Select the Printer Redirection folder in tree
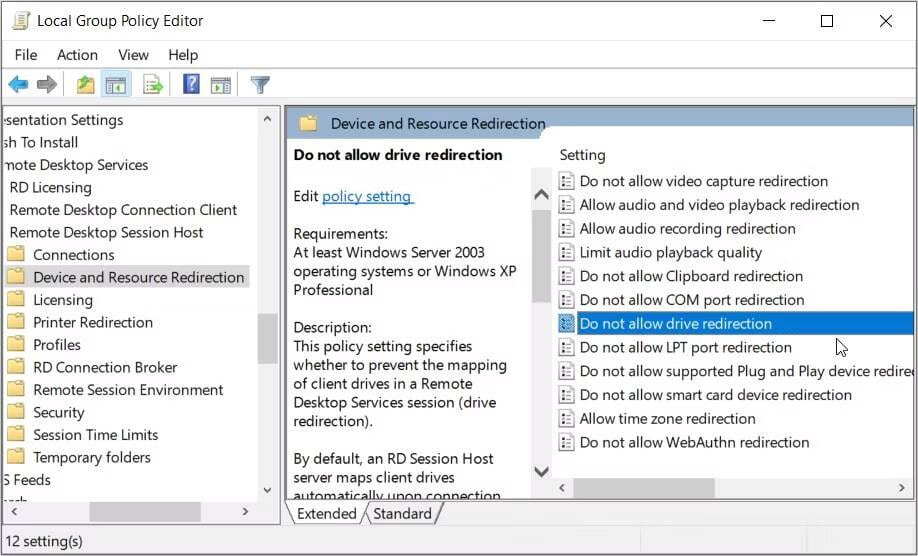918x556 pixels. [x=93, y=322]
